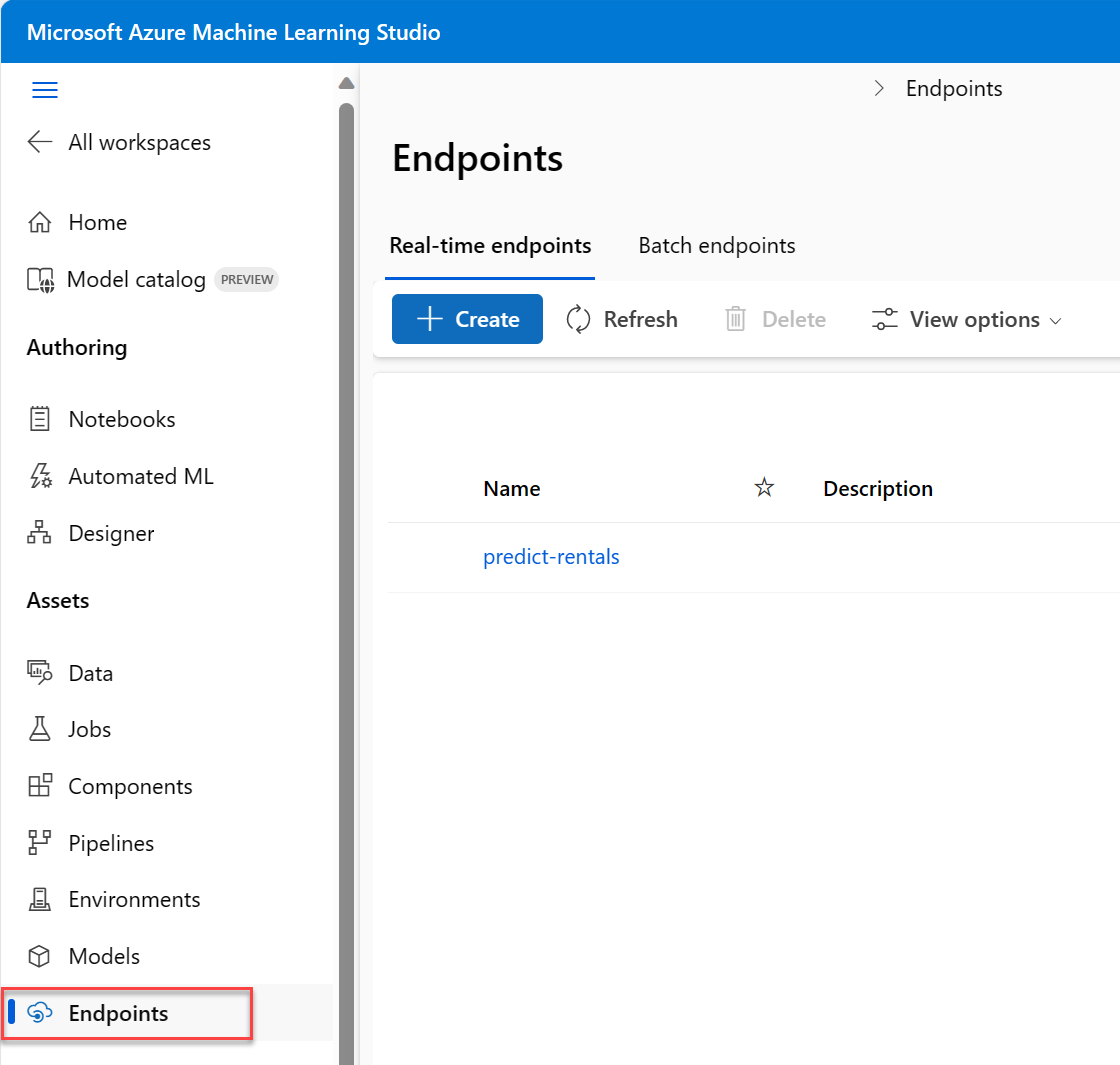Open the Model catalog icon

click(x=40, y=280)
